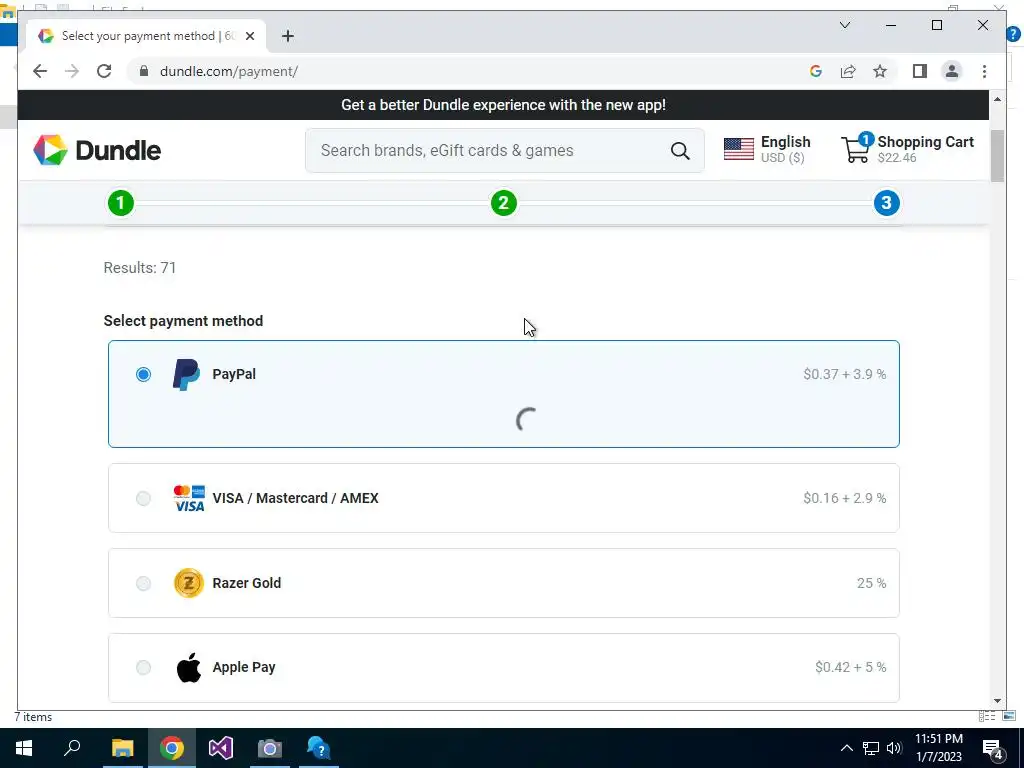The width and height of the screenshot is (1024, 768).
Task: Click the Apple Pay logo icon
Action: click(x=189, y=667)
